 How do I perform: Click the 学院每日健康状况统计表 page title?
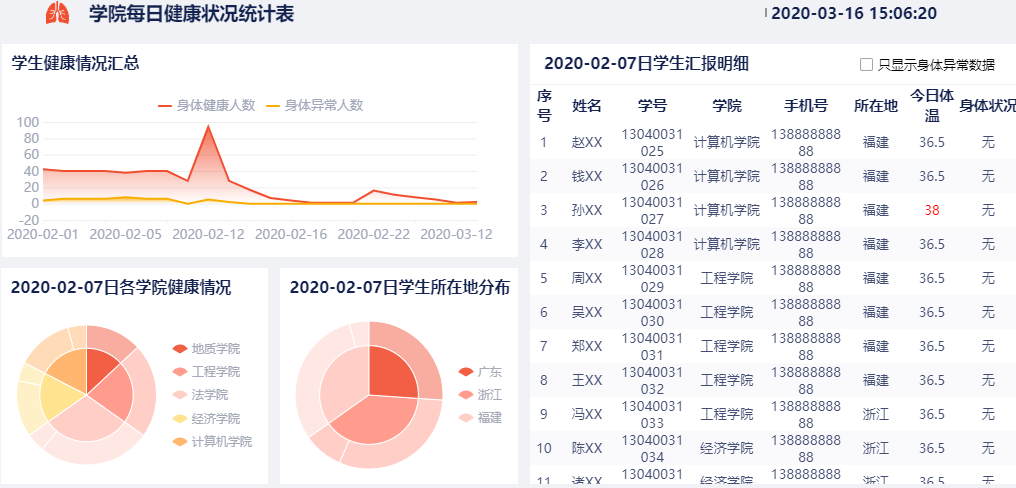pos(192,14)
